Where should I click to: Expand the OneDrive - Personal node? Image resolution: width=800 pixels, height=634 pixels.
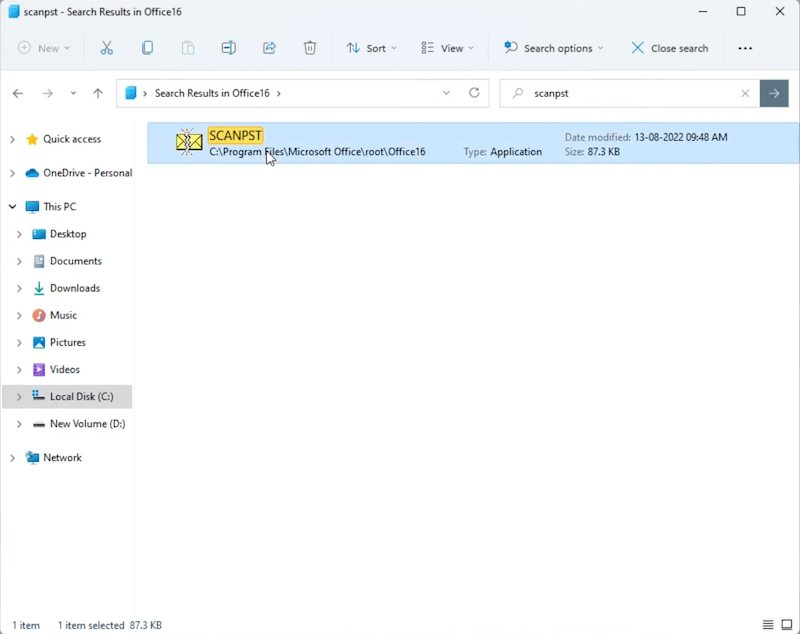(x=13, y=173)
